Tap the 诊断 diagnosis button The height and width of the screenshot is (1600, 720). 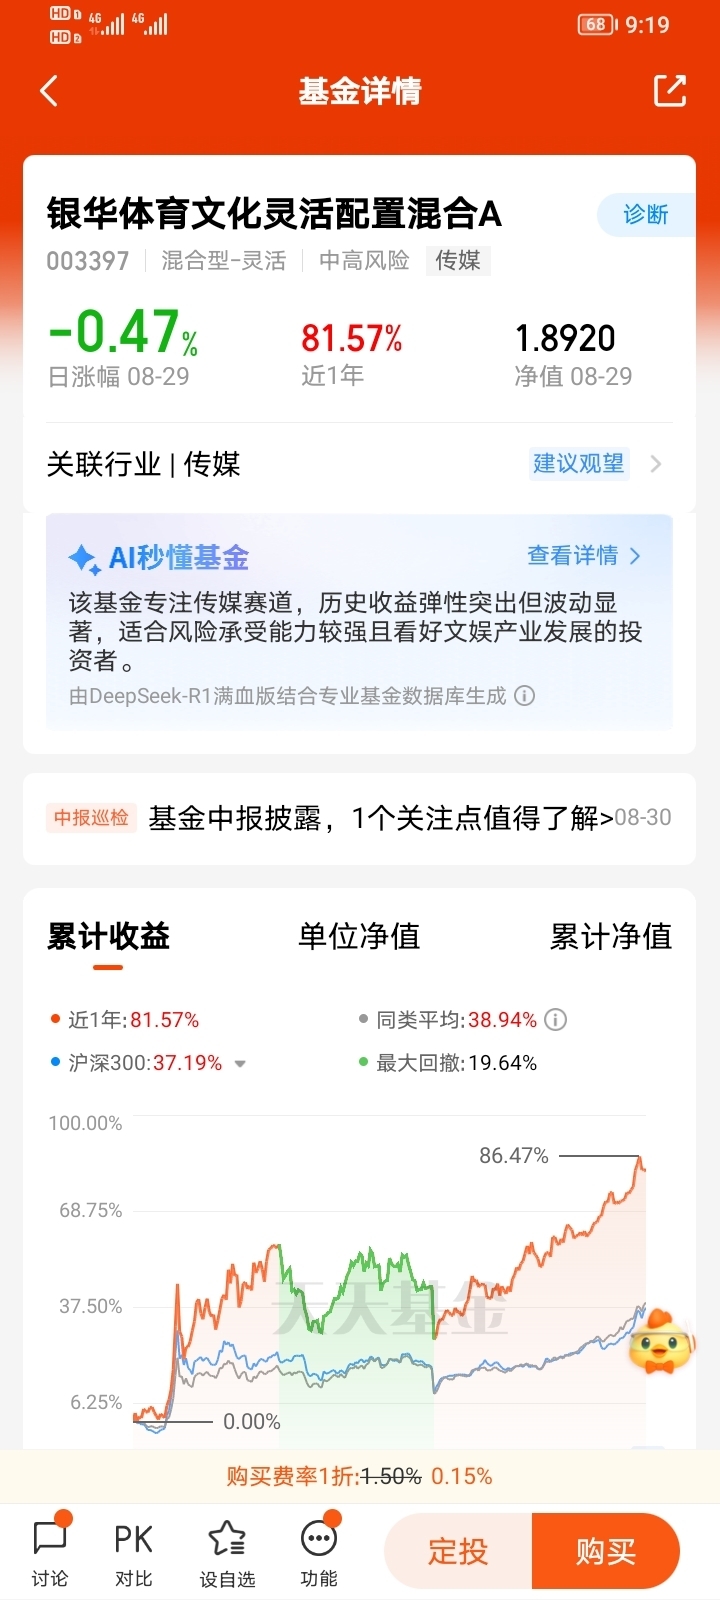(x=646, y=215)
